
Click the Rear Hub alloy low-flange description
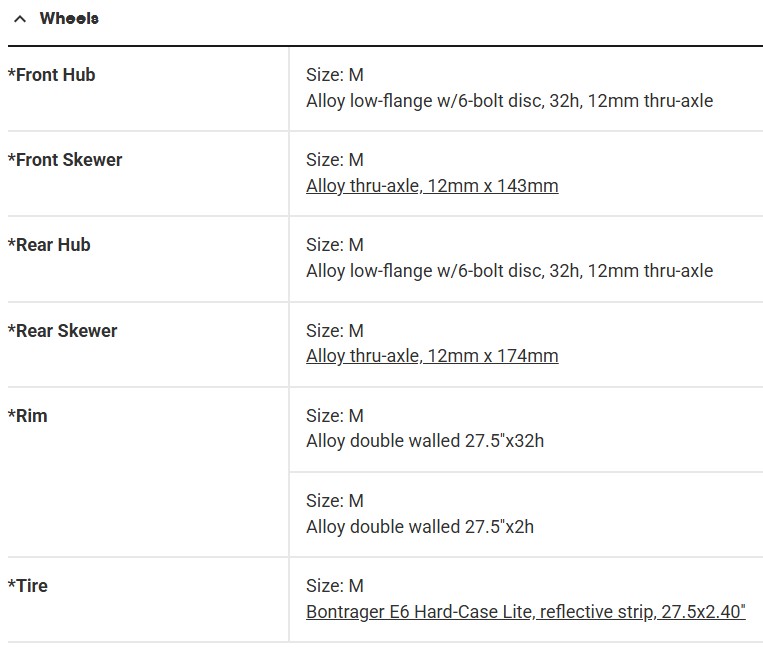pyautogui.click(x=509, y=271)
